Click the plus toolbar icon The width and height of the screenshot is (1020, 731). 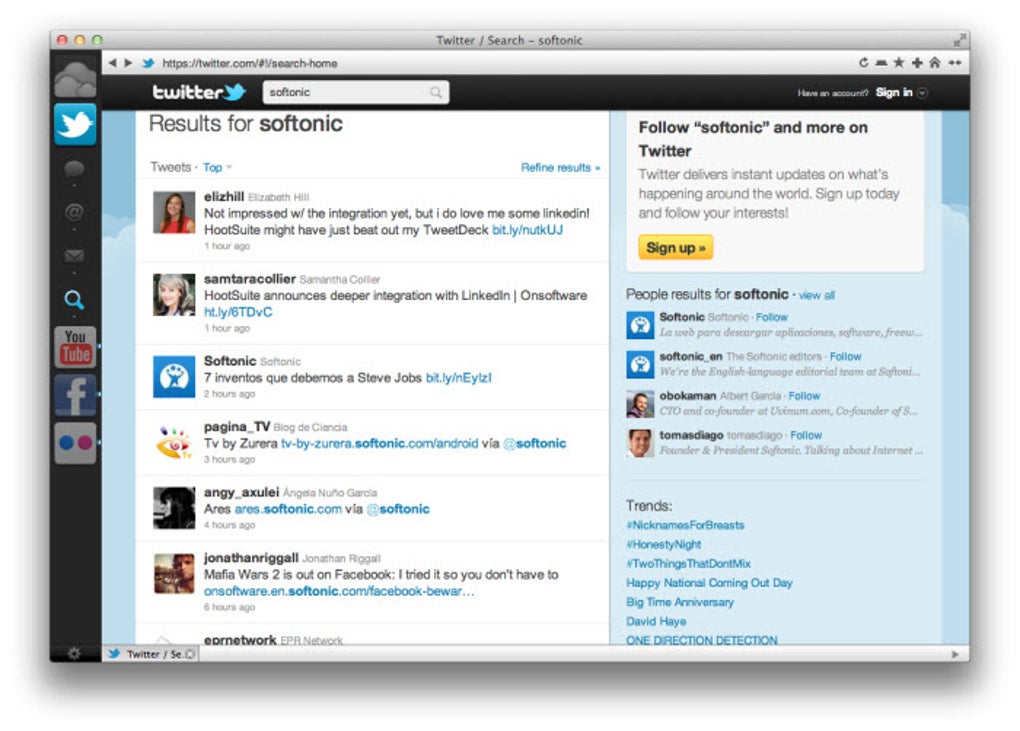point(917,62)
